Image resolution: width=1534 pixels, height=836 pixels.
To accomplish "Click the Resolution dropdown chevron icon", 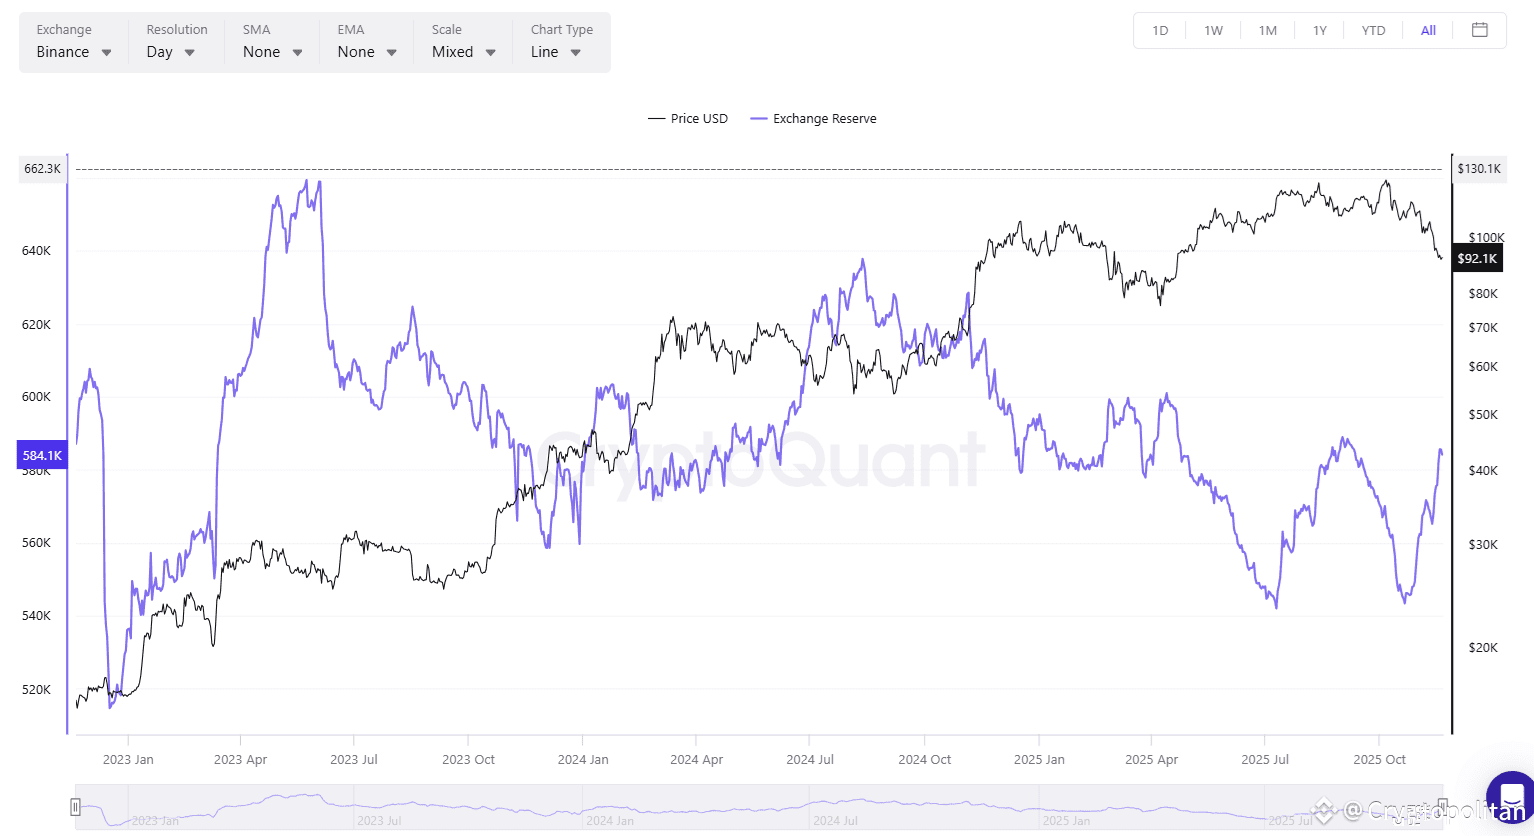I will click(x=190, y=52).
